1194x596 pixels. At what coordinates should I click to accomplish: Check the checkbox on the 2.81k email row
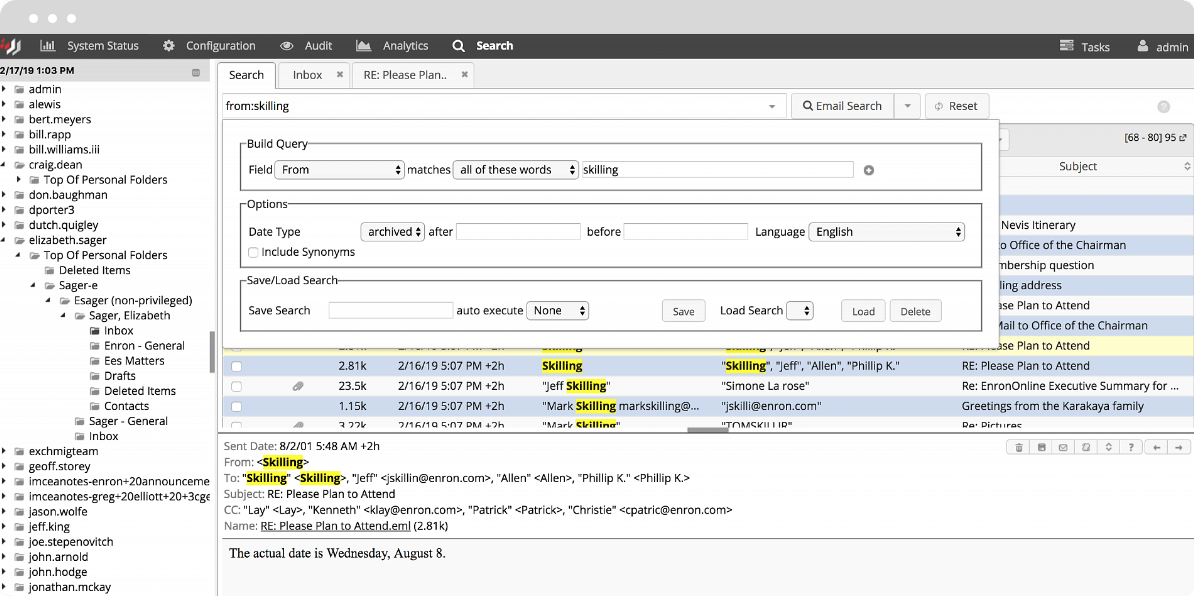click(x=237, y=365)
